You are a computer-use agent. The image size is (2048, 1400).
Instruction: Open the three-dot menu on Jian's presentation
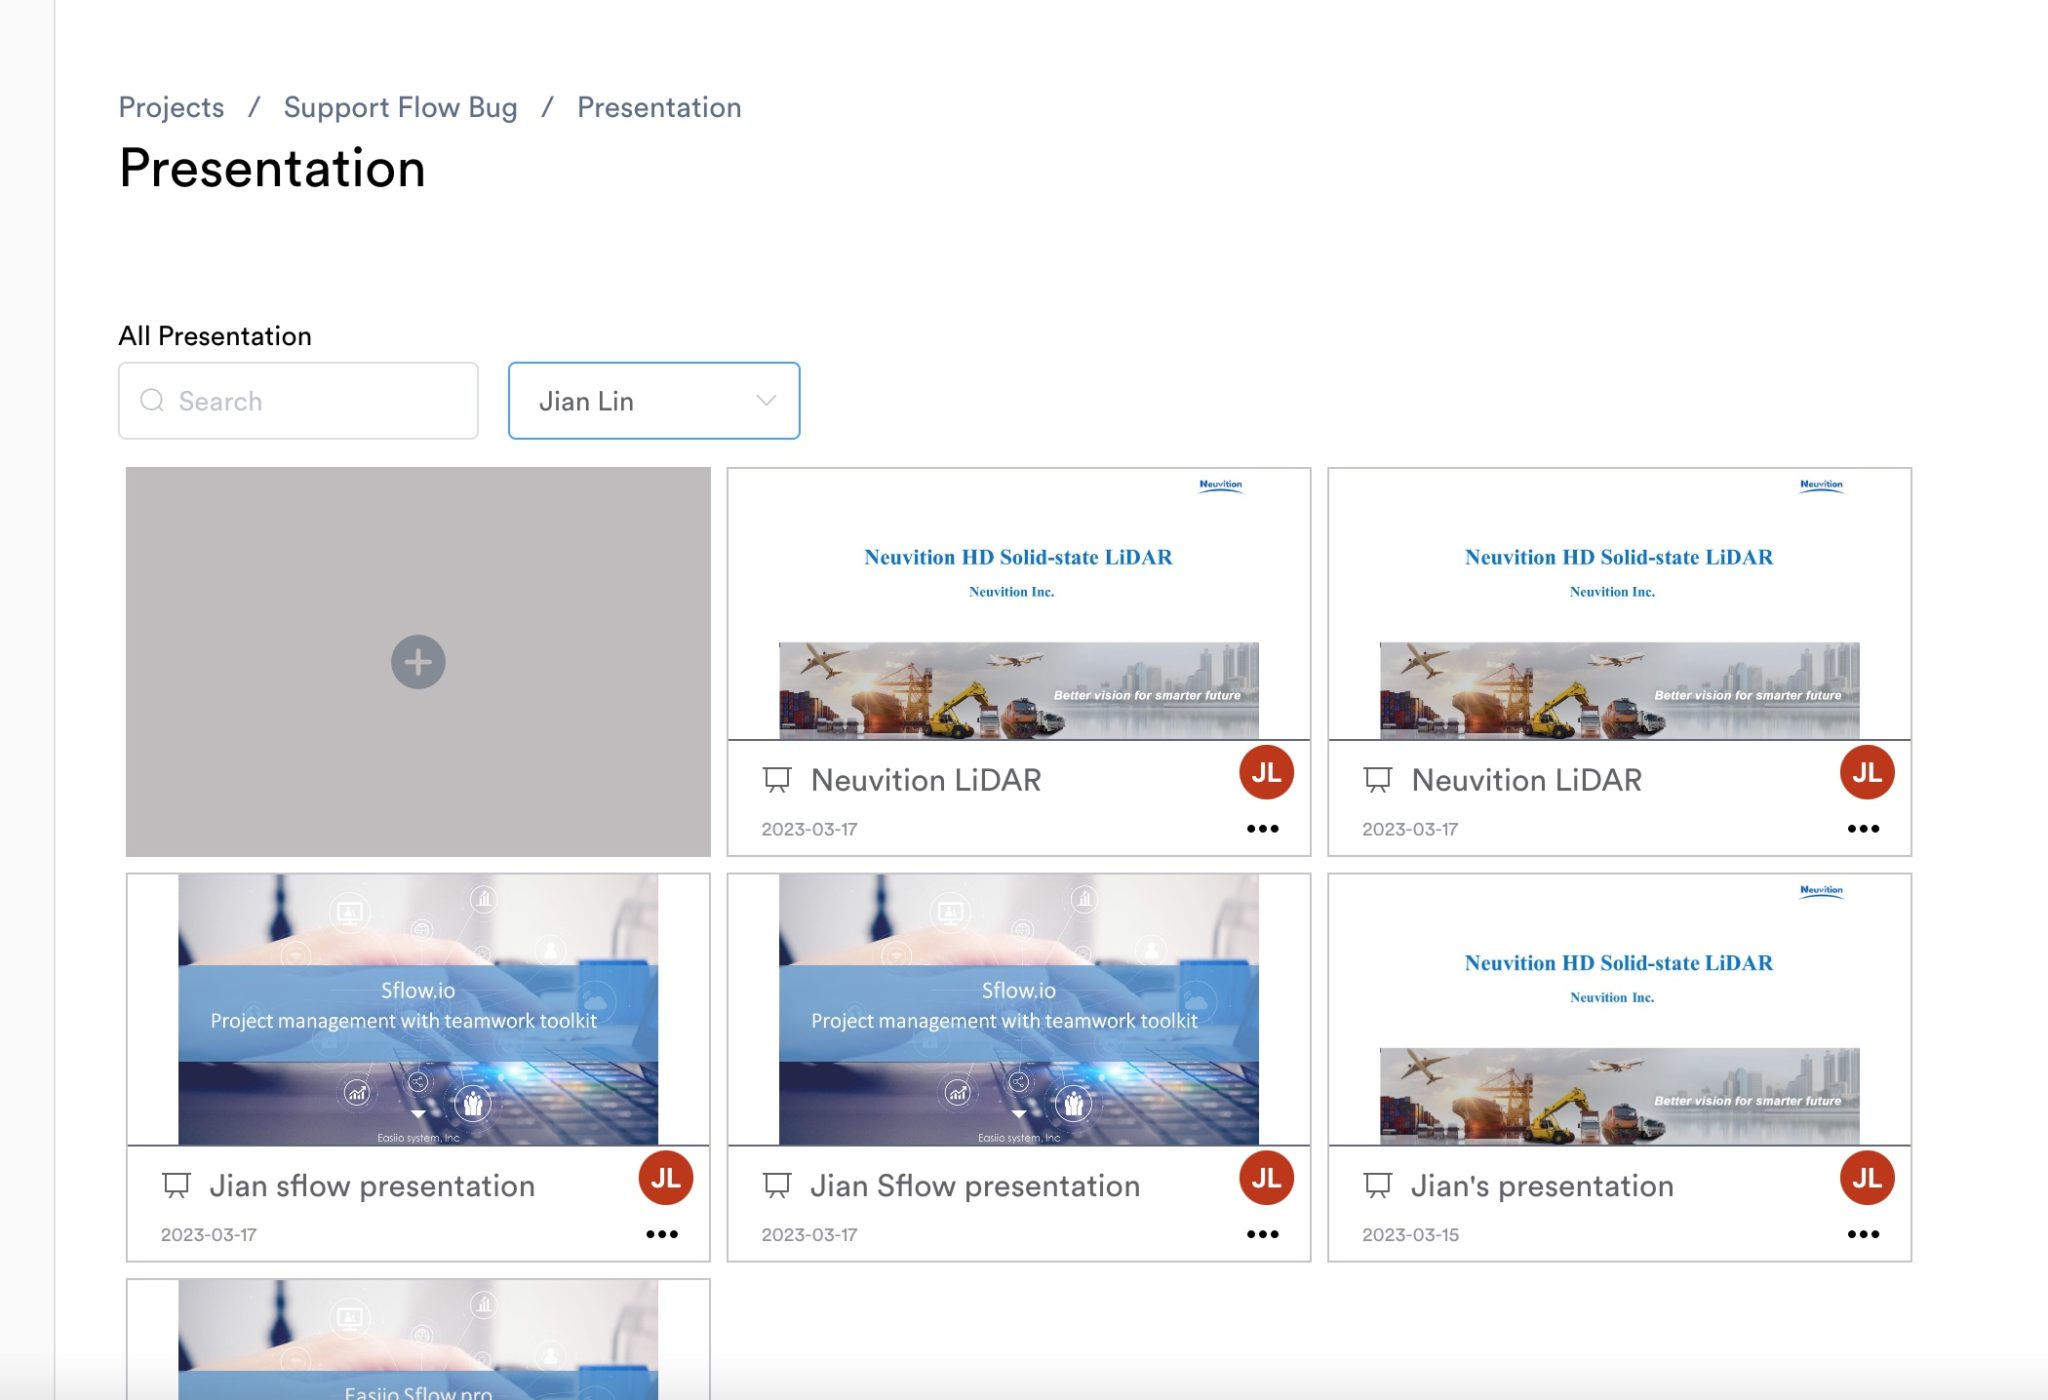point(1864,1234)
